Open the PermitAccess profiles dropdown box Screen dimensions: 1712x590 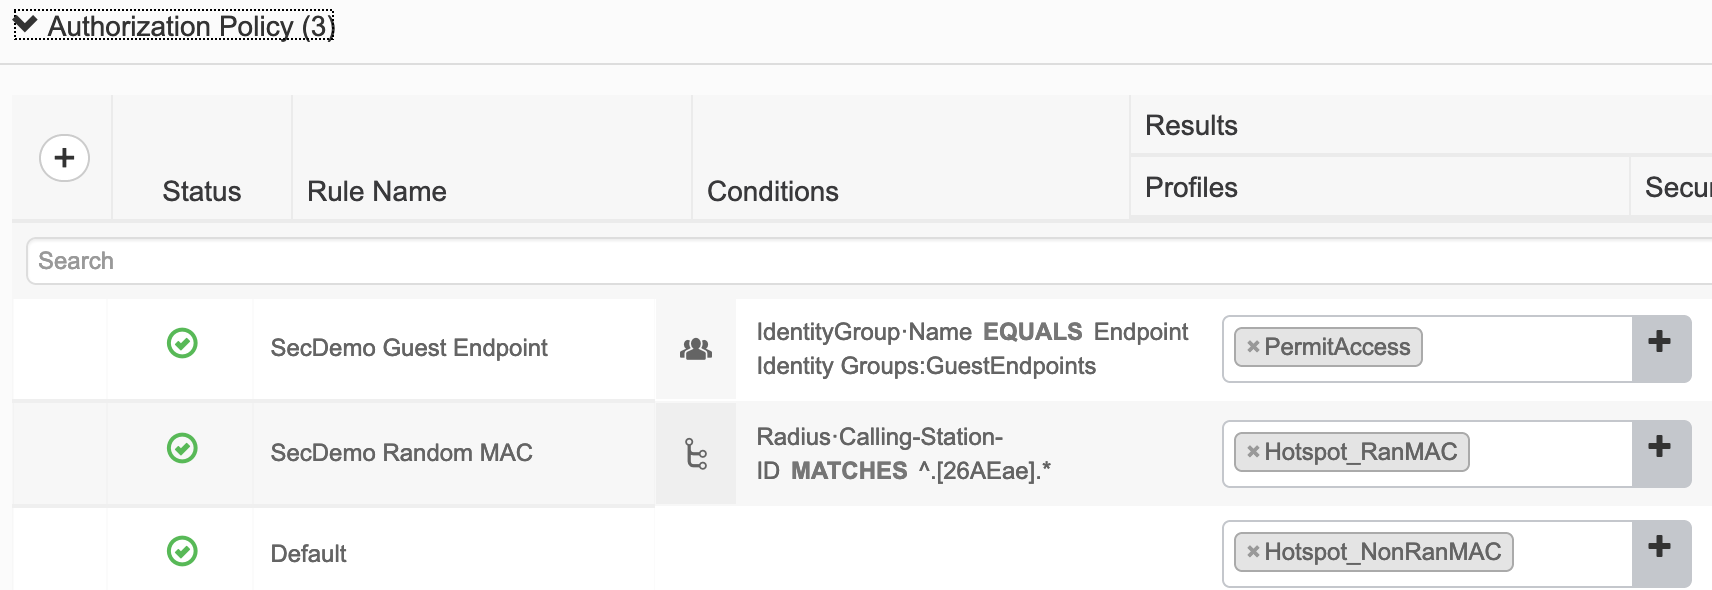point(1427,349)
